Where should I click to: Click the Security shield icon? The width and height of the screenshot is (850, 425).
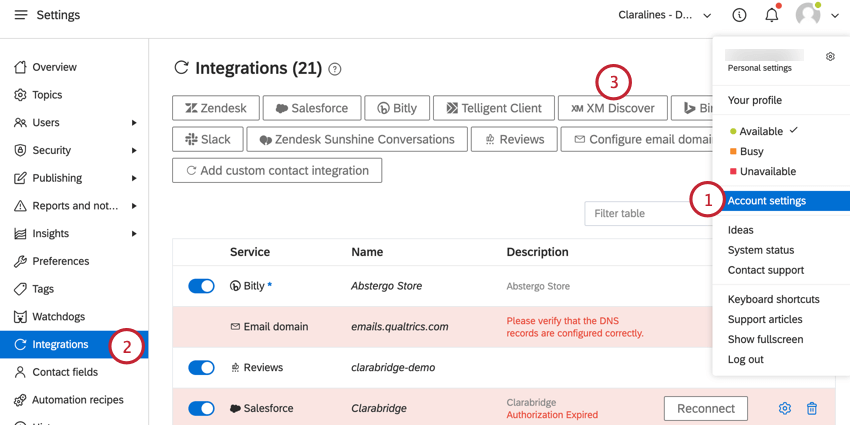[20, 150]
